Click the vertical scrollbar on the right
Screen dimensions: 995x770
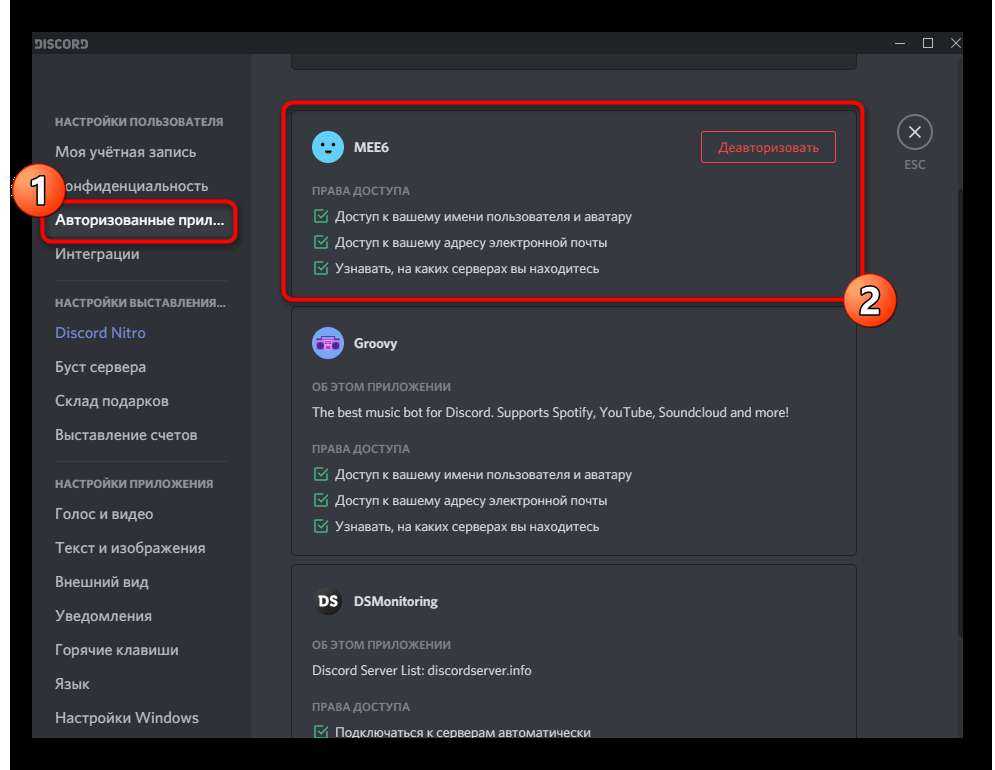[x=959, y=413]
